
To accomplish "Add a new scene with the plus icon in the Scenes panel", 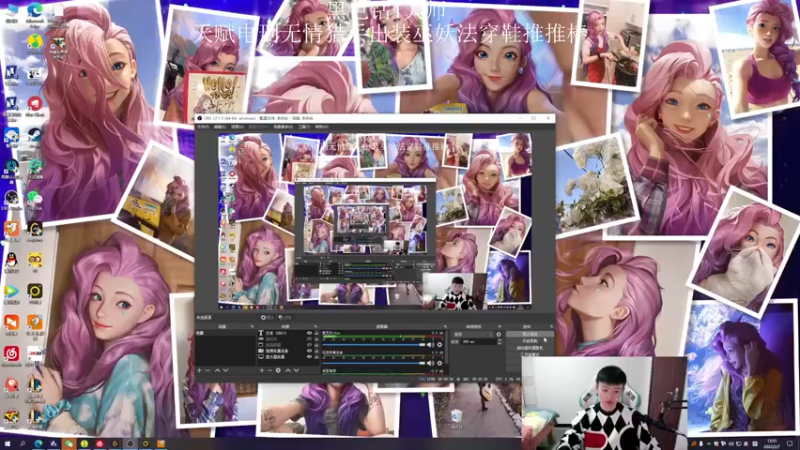I will [199, 370].
